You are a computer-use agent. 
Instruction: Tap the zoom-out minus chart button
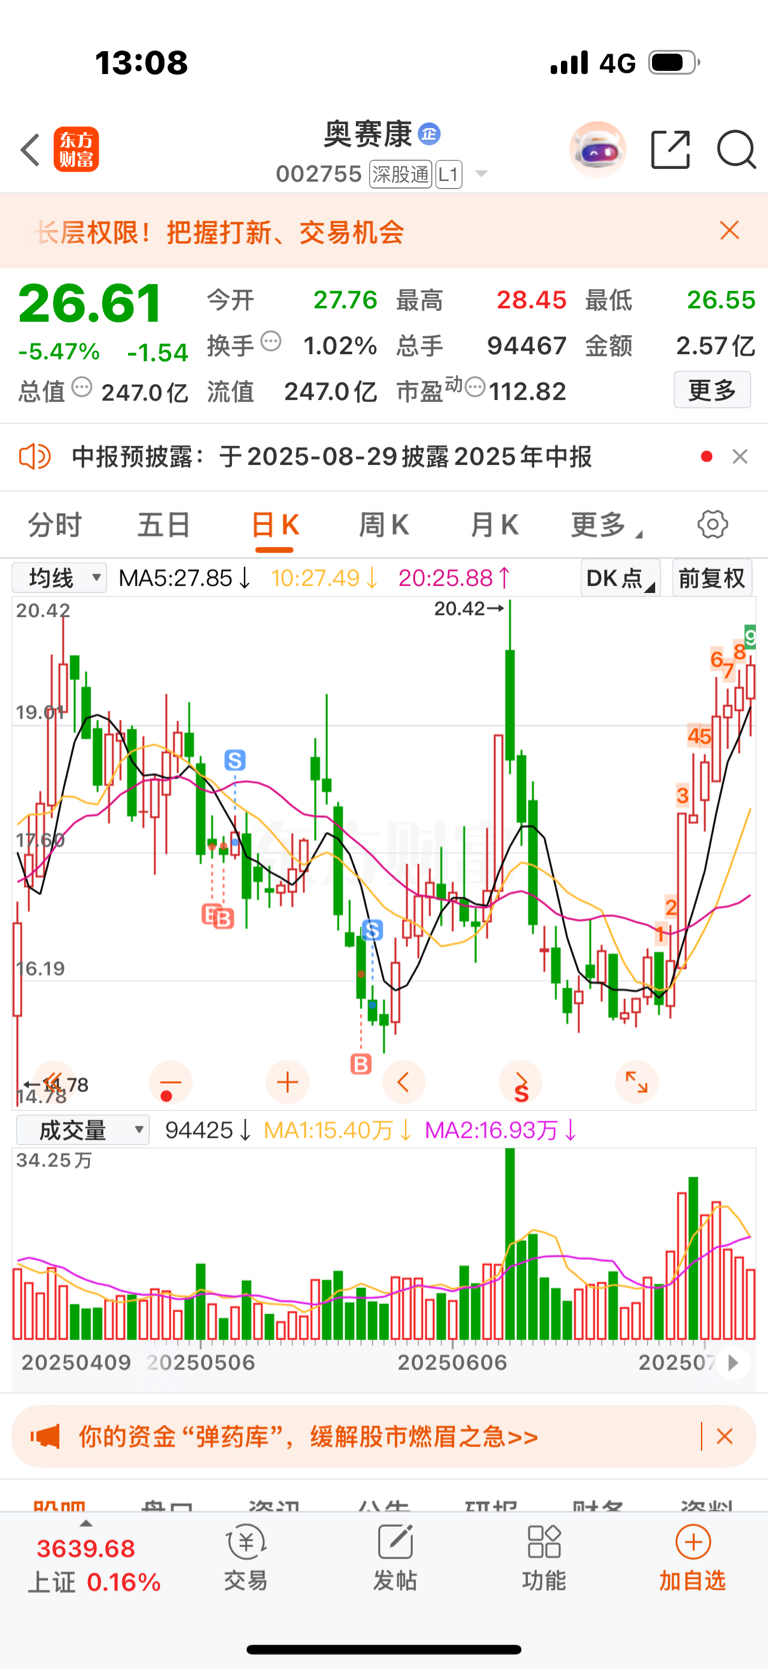(170, 1082)
